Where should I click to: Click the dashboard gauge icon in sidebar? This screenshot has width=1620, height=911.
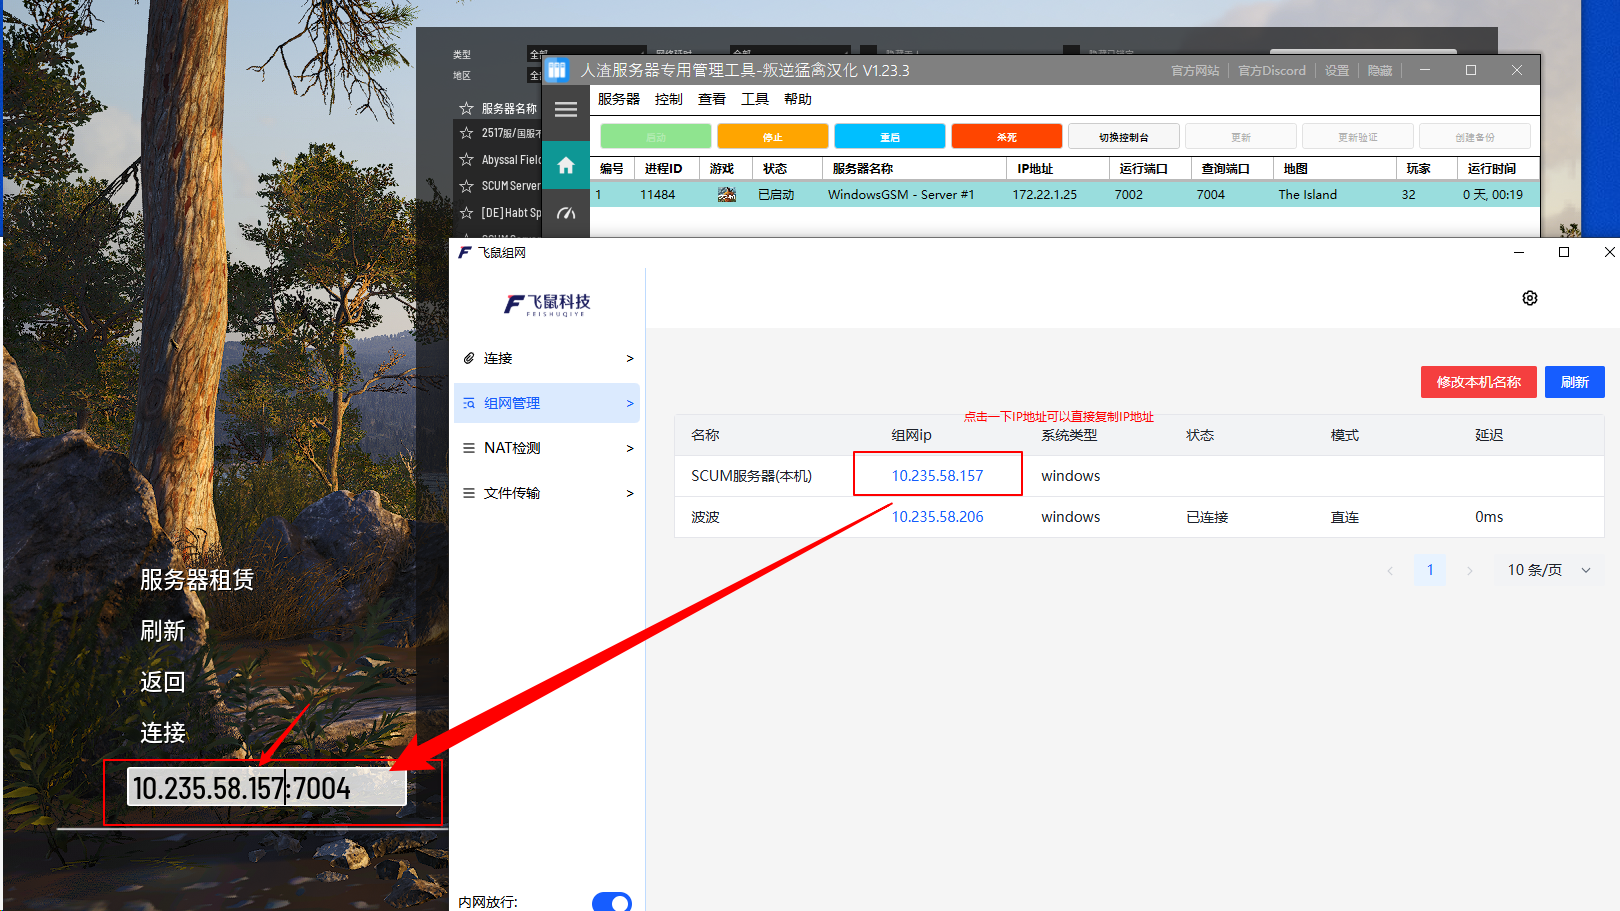click(x=566, y=213)
